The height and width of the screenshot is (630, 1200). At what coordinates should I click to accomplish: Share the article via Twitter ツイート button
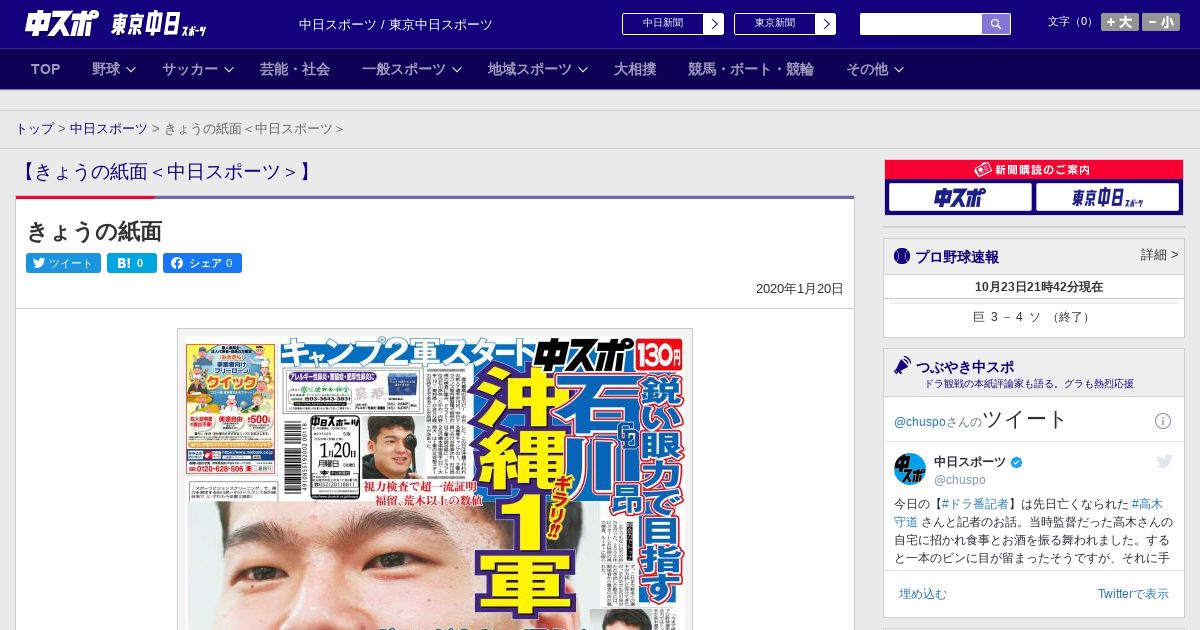point(63,263)
